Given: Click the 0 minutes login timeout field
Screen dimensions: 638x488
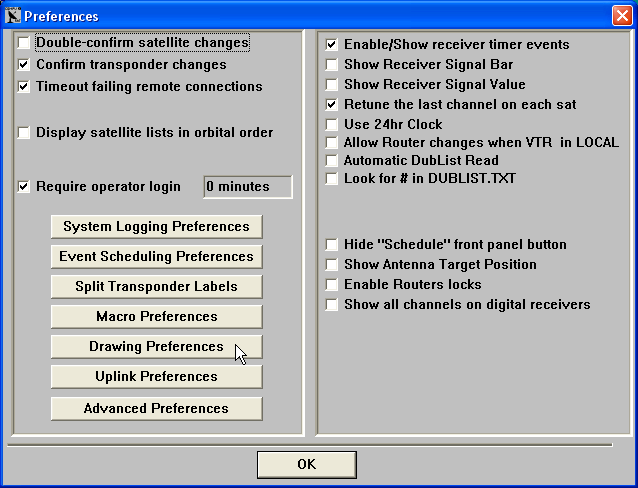Looking at the screenshot, I should click(248, 187).
